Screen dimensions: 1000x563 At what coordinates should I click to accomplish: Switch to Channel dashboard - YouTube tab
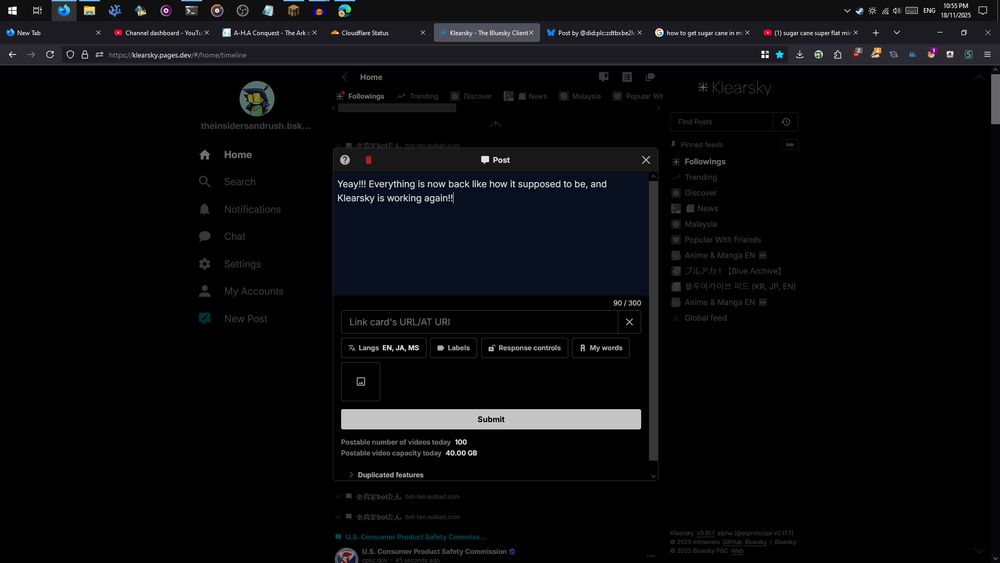[161, 33]
